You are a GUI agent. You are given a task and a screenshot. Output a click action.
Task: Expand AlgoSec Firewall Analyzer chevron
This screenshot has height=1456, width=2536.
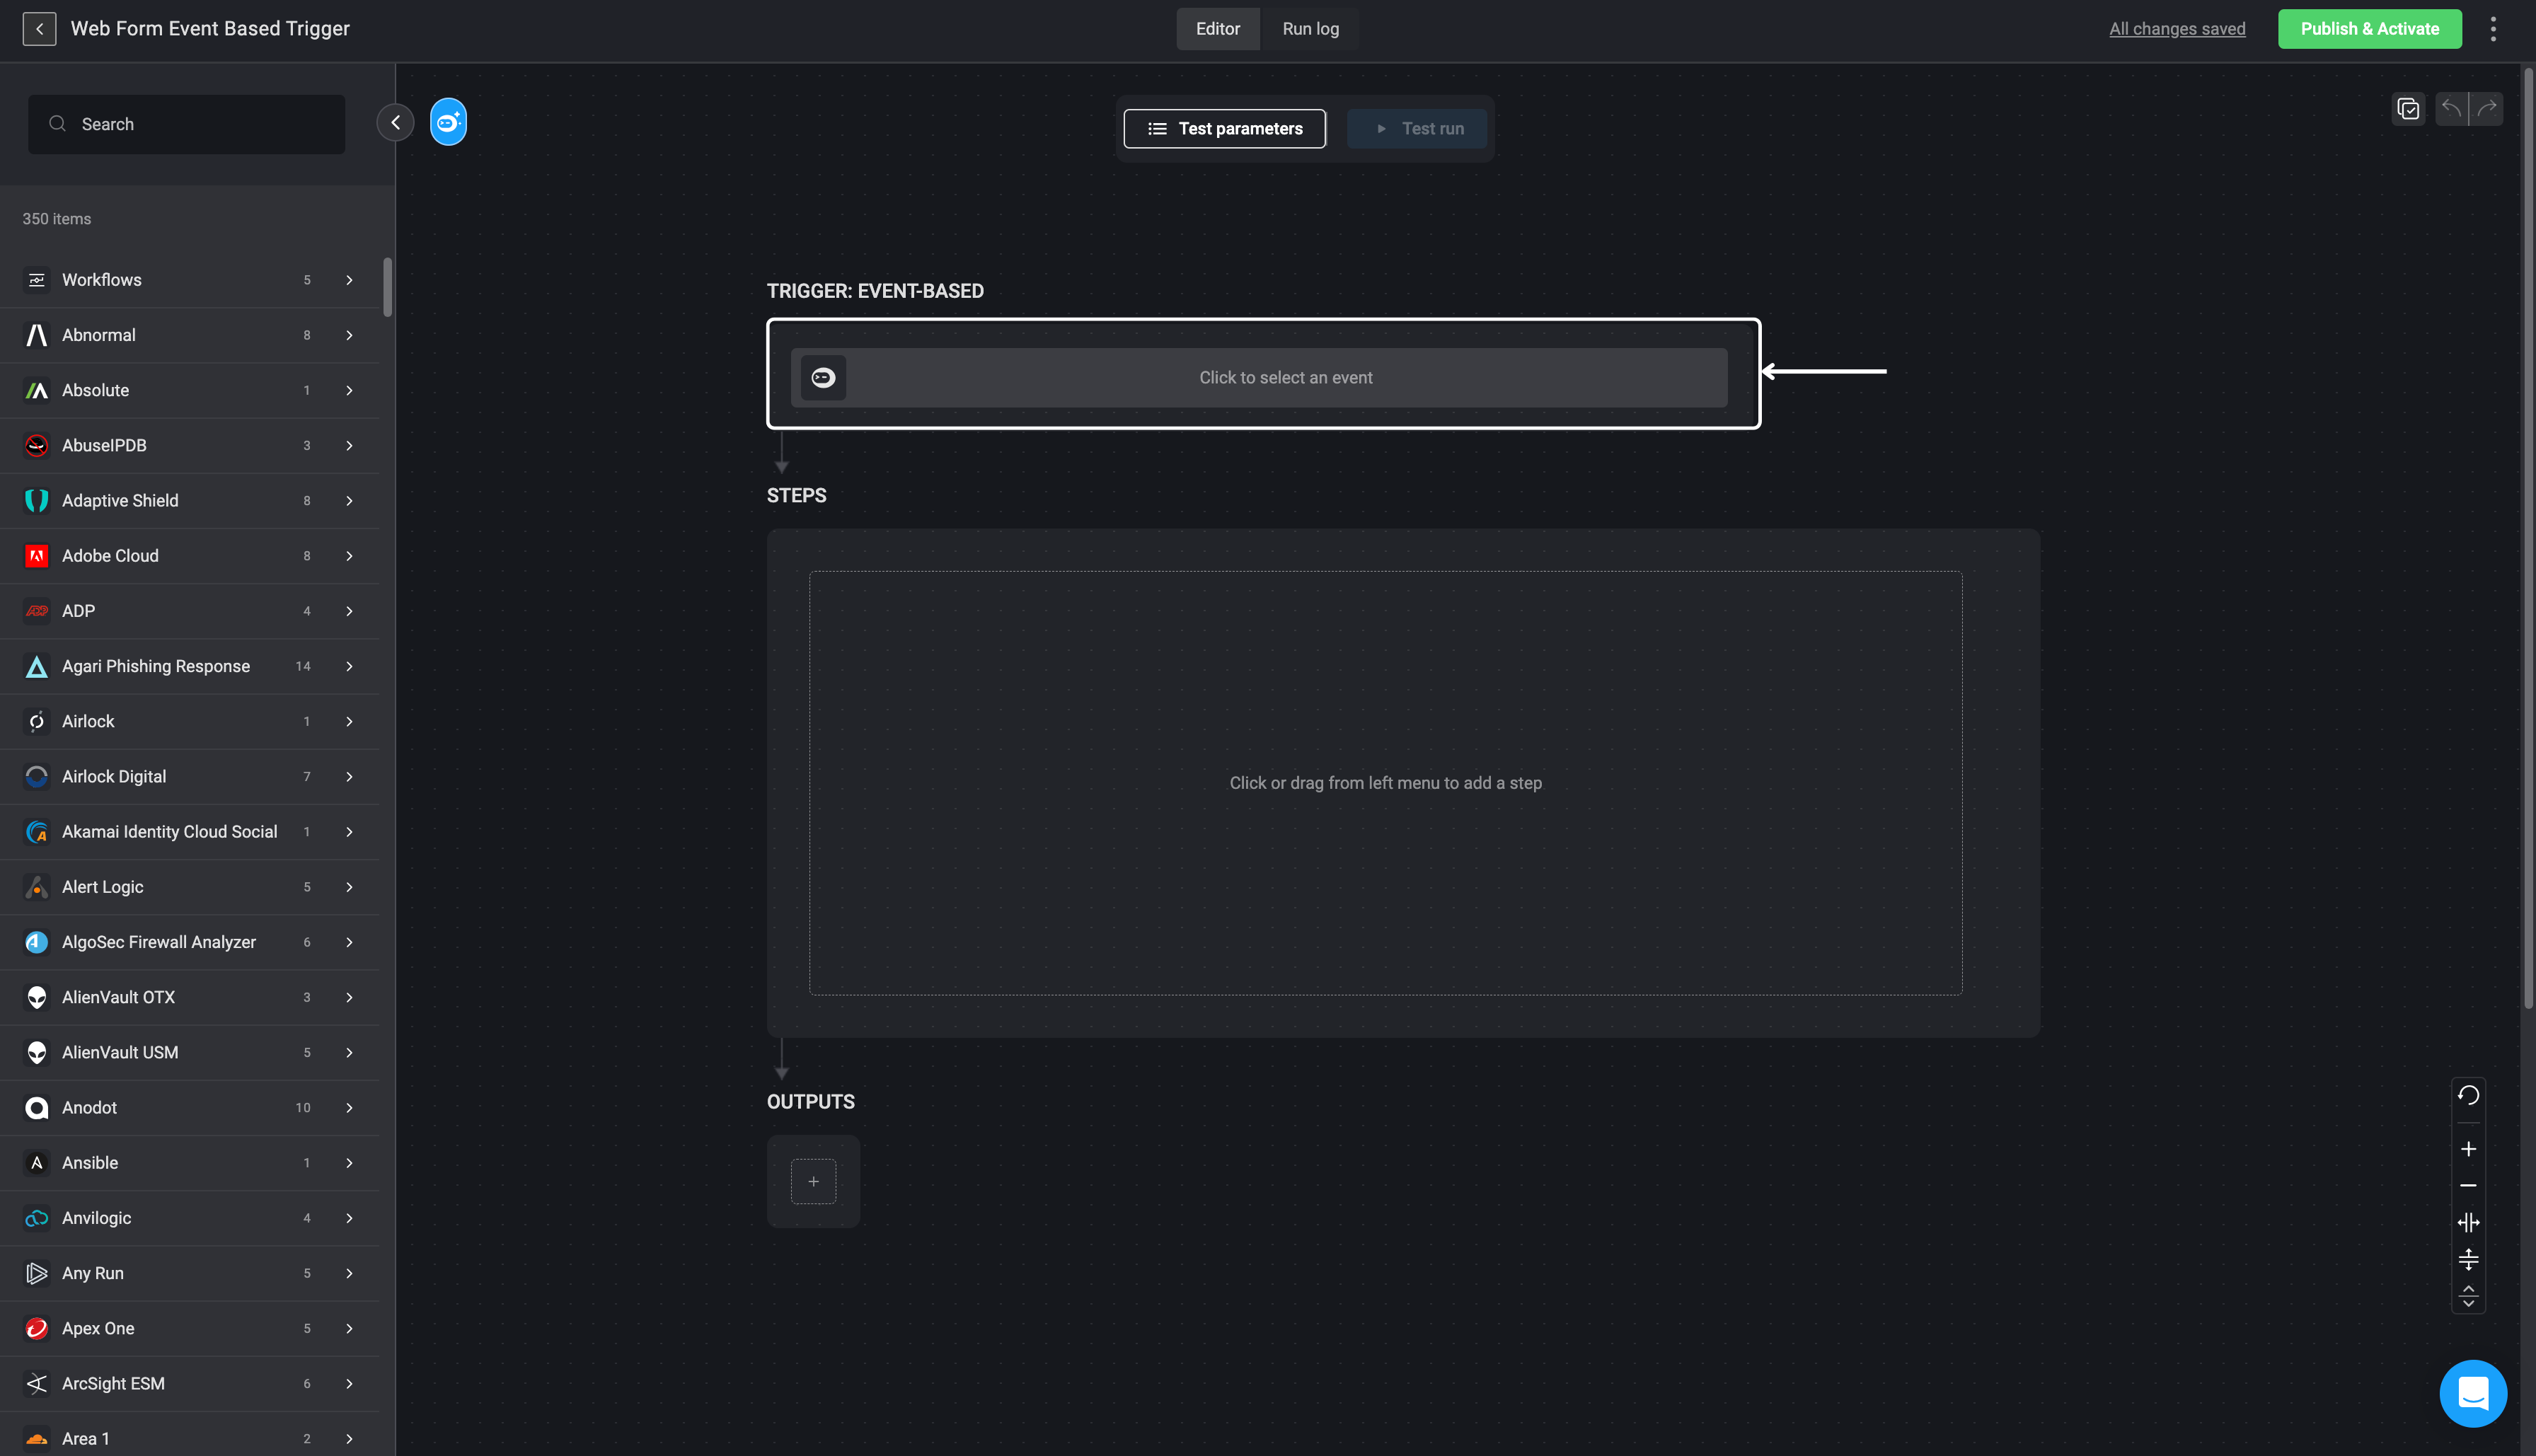point(349,942)
